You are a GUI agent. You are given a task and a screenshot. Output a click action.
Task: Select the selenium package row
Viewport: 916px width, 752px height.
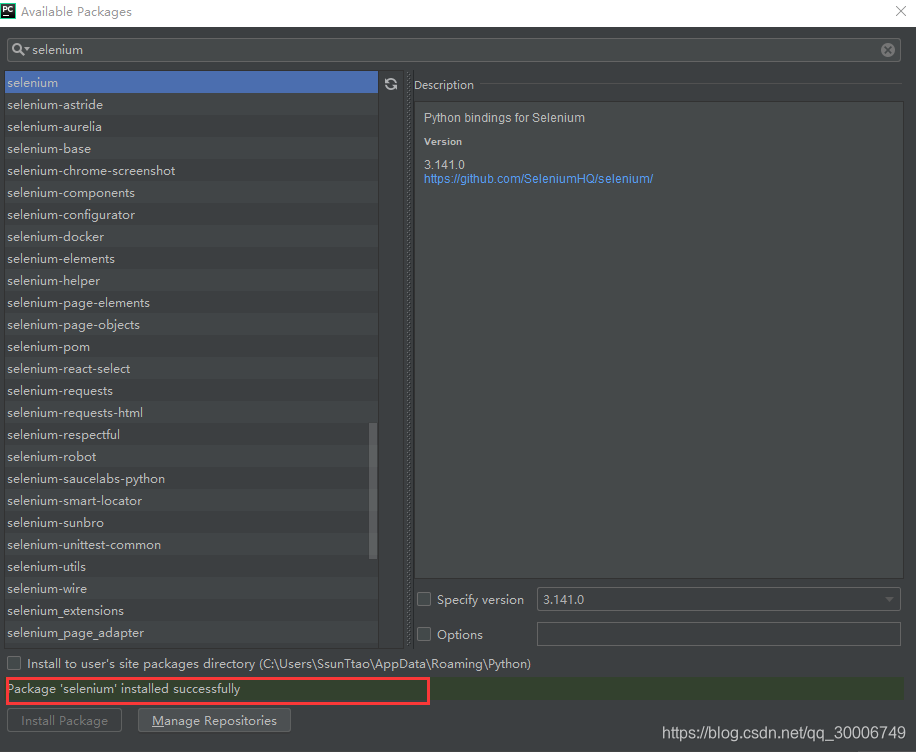191,82
